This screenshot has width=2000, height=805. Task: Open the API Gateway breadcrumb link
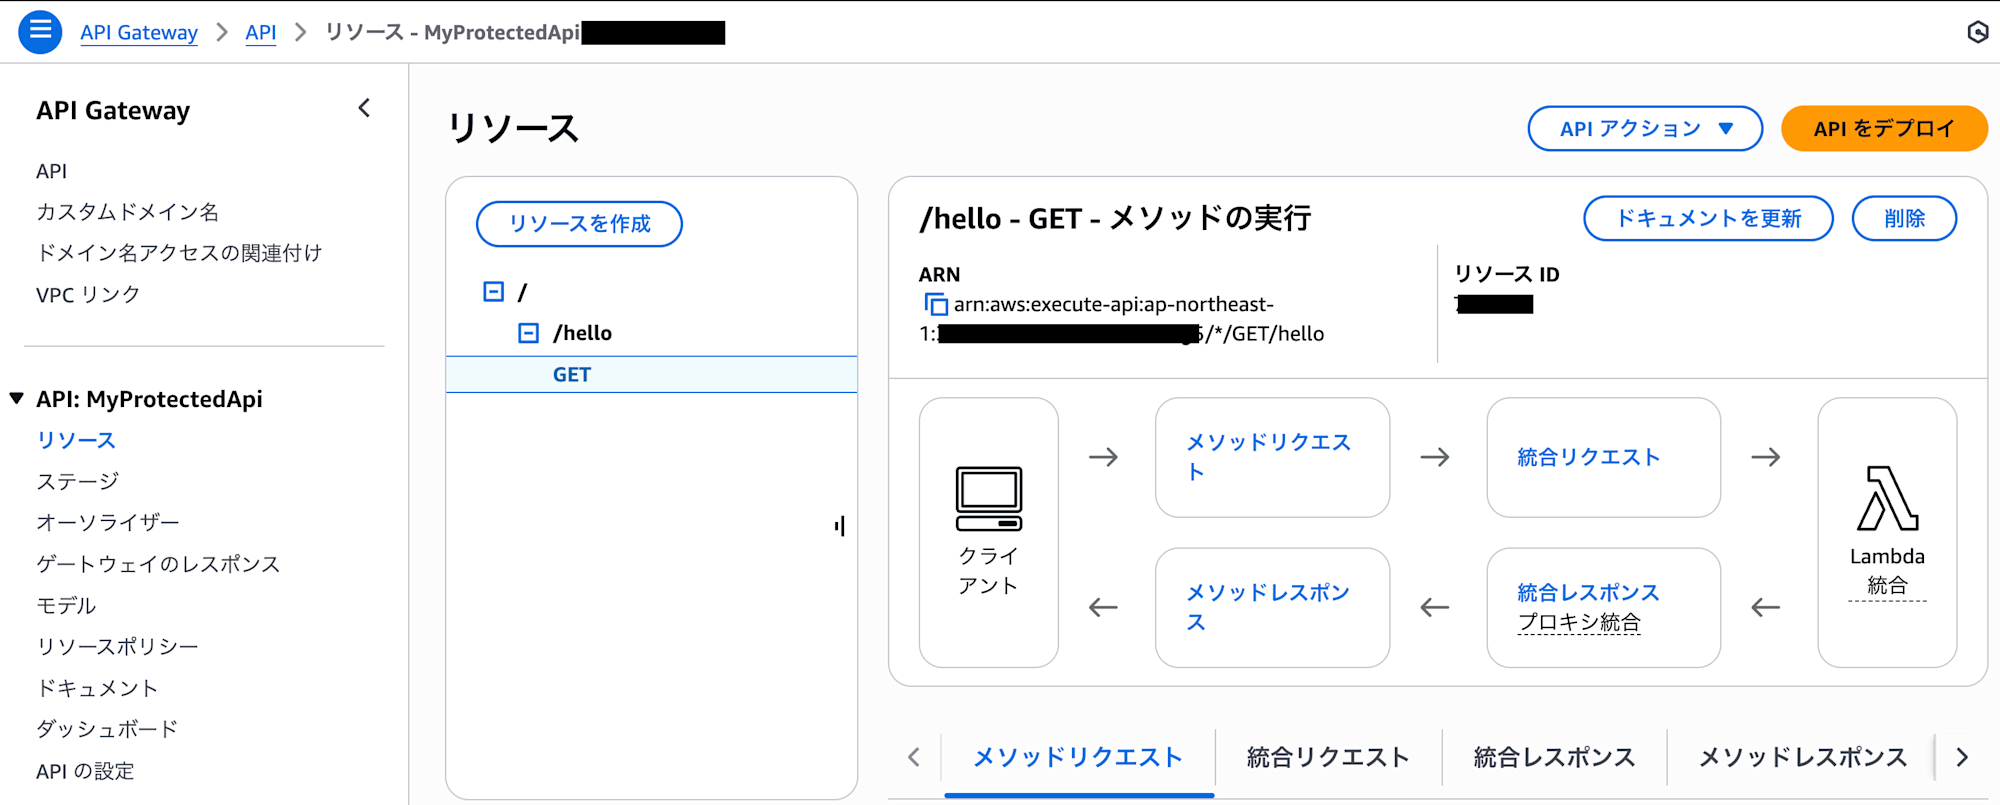tap(139, 32)
